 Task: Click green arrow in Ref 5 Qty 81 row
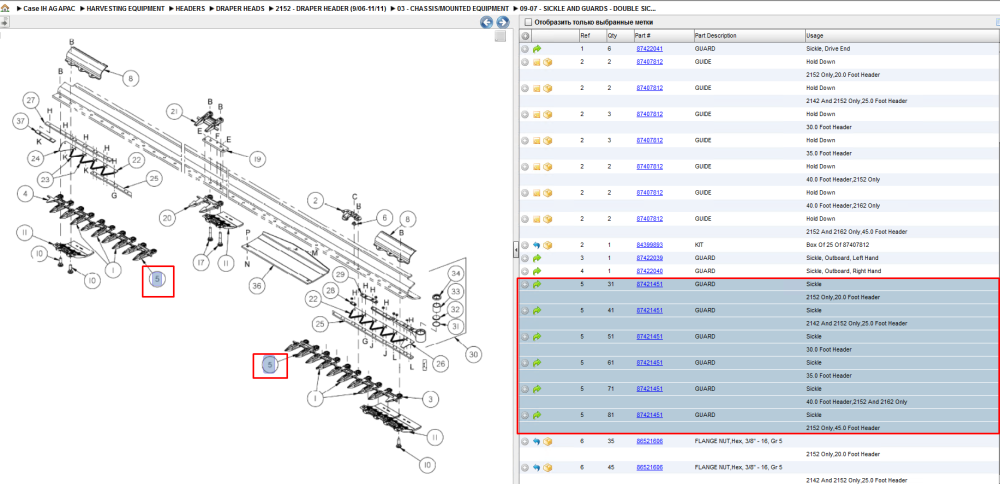(536, 415)
